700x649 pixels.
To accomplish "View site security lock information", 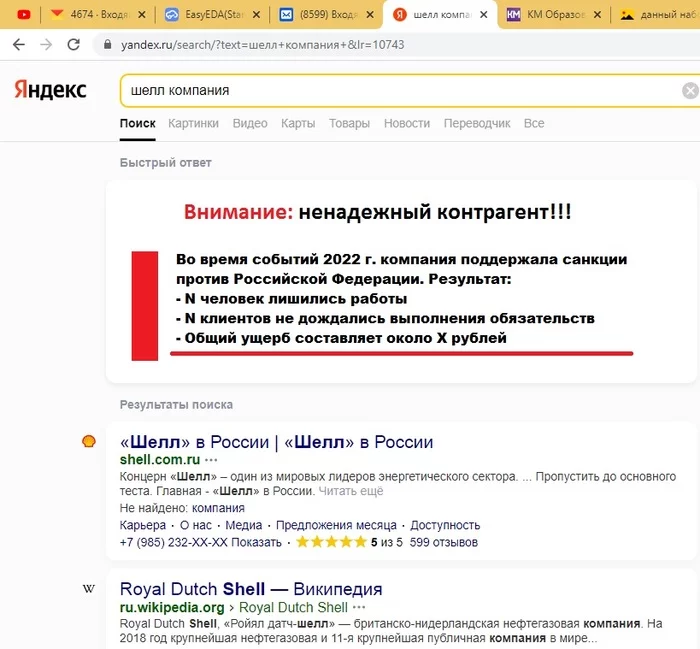I will pos(107,45).
